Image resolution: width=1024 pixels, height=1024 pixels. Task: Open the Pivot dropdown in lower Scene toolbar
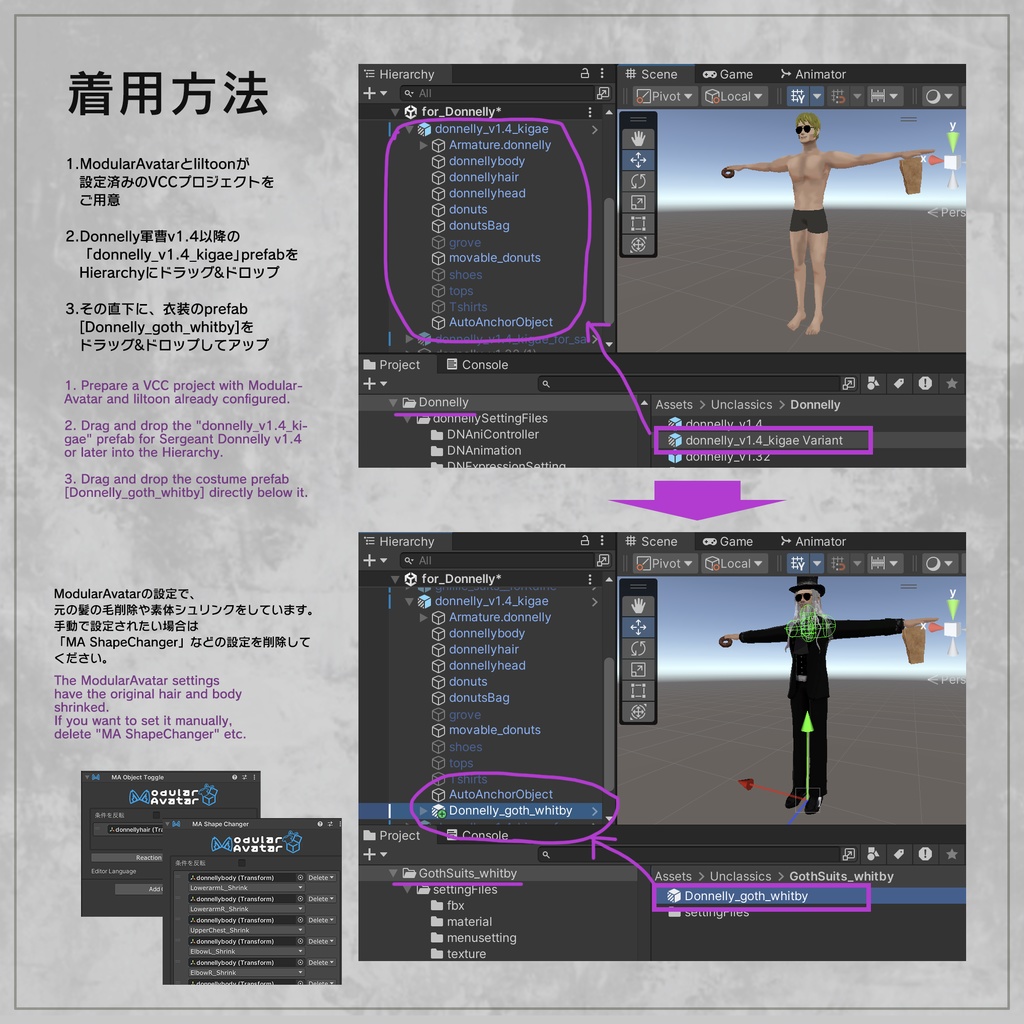[664, 564]
